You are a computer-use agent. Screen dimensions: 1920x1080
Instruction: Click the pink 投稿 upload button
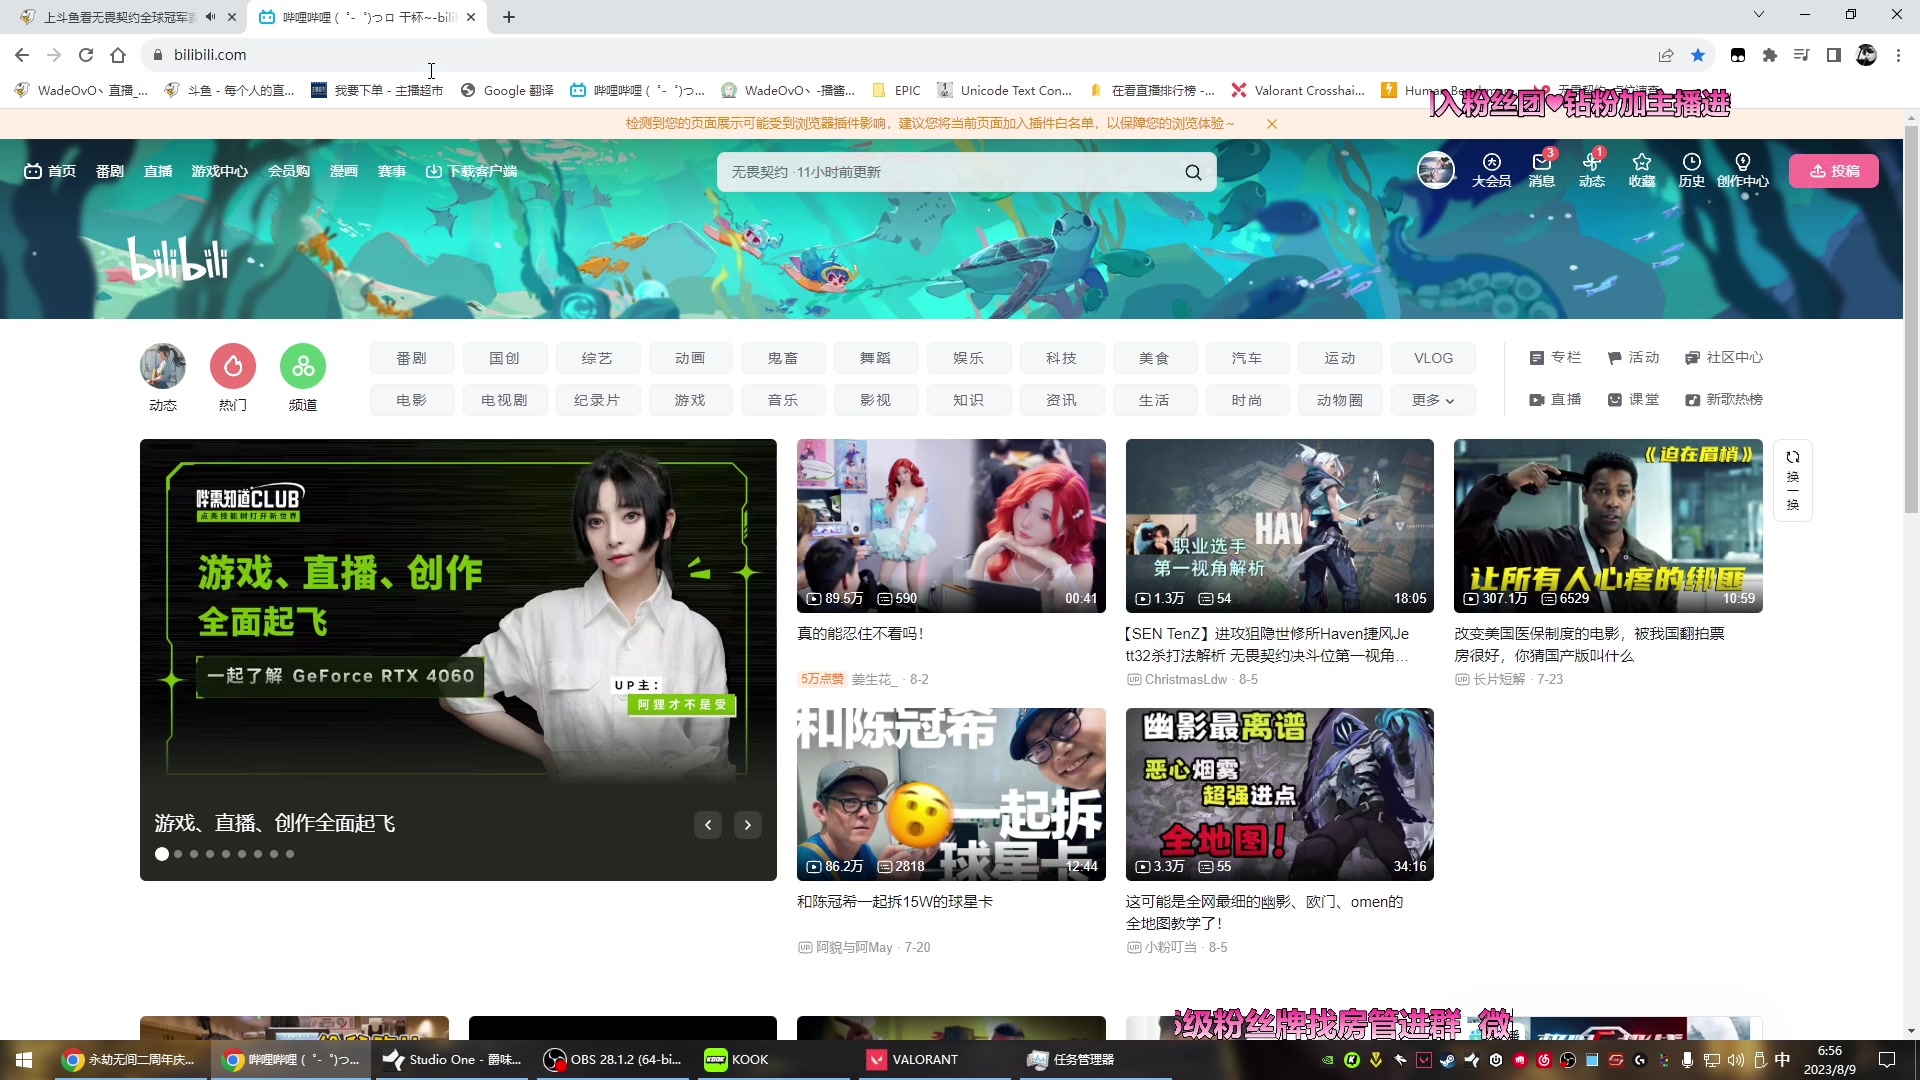(x=1833, y=171)
